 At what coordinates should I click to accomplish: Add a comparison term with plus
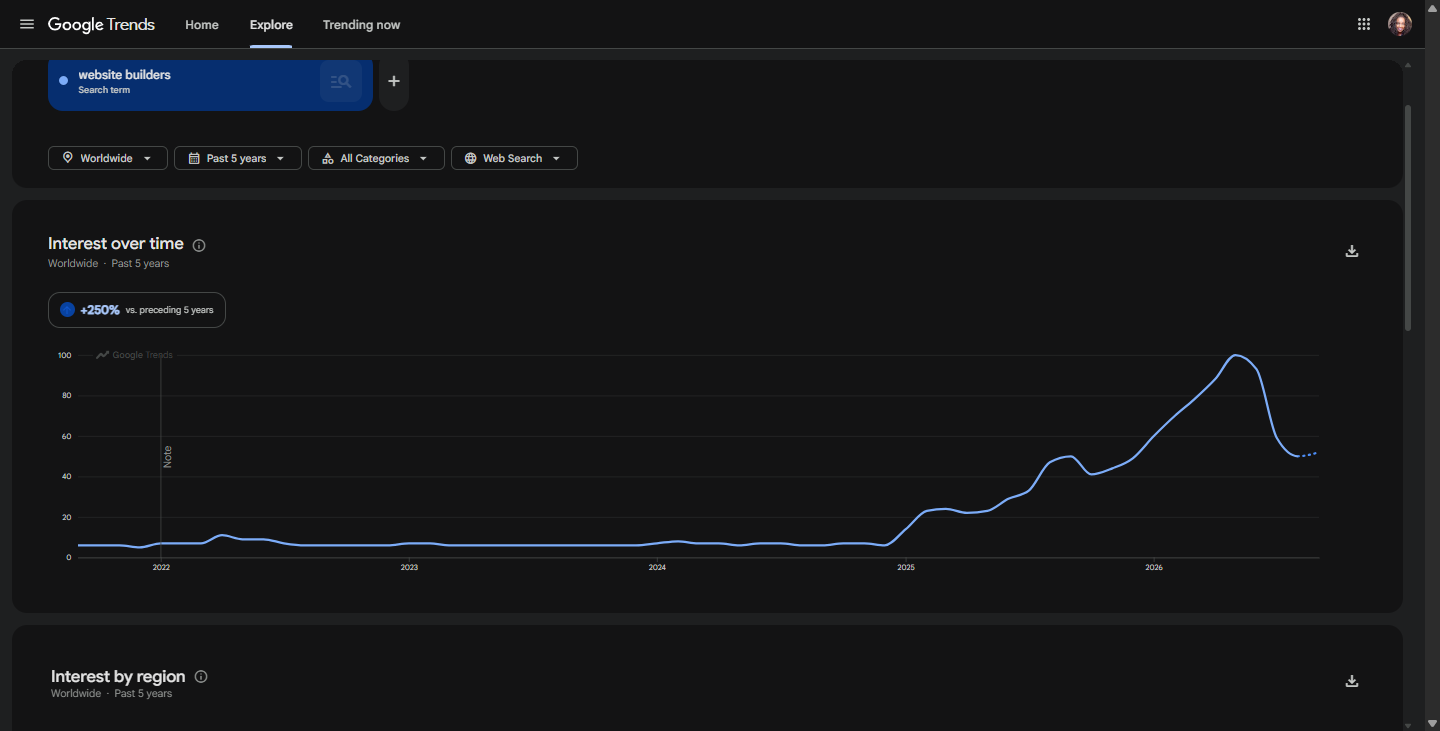[x=394, y=81]
